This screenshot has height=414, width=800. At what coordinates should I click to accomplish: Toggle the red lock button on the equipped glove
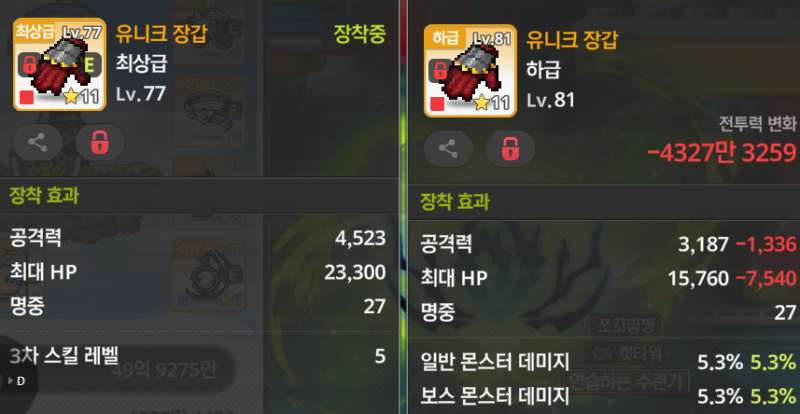[x=99, y=143]
